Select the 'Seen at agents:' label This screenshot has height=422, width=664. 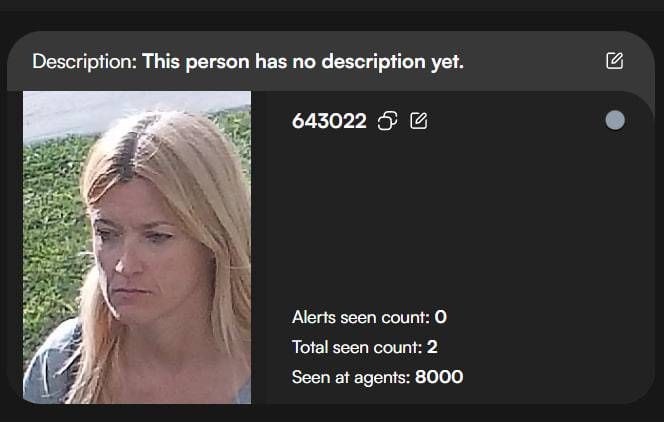click(x=351, y=377)
